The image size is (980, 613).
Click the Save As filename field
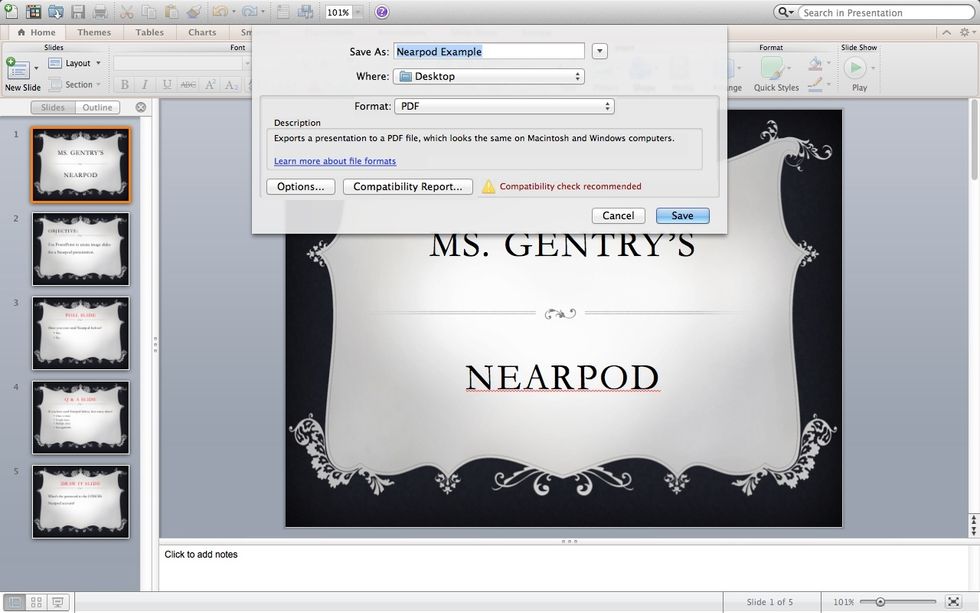pos(489,51)
